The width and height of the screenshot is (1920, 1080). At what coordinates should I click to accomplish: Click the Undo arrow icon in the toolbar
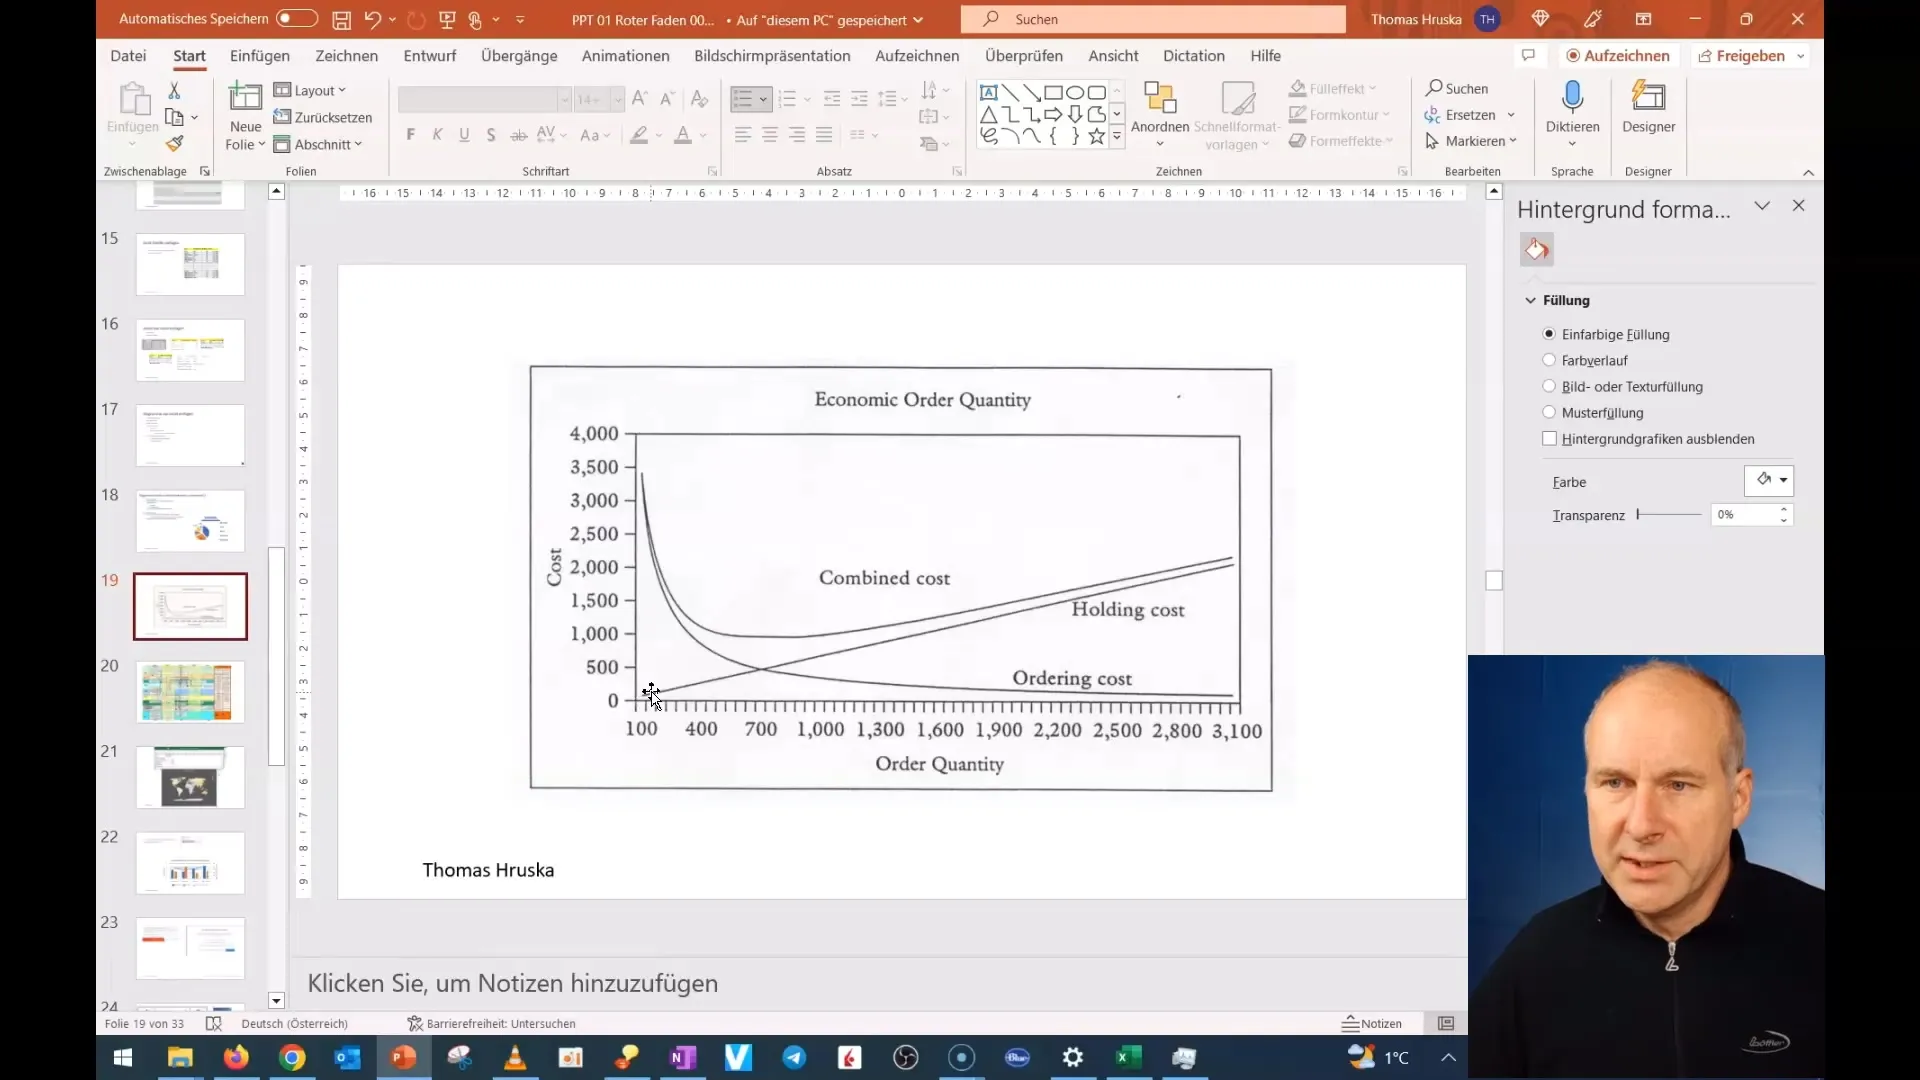pos(373,18)
